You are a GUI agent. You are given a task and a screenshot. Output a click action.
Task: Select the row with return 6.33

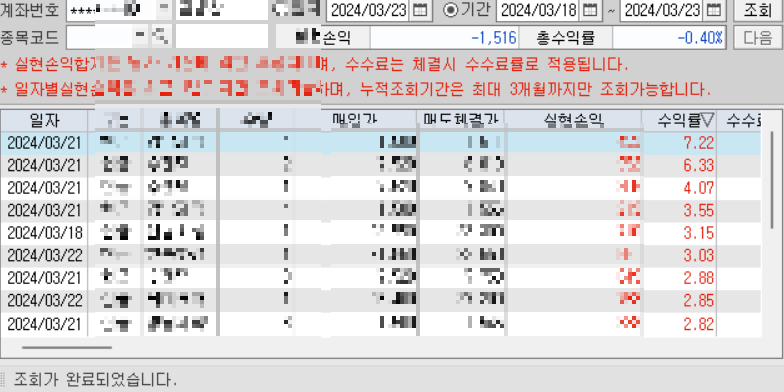[x=381, y=164]
